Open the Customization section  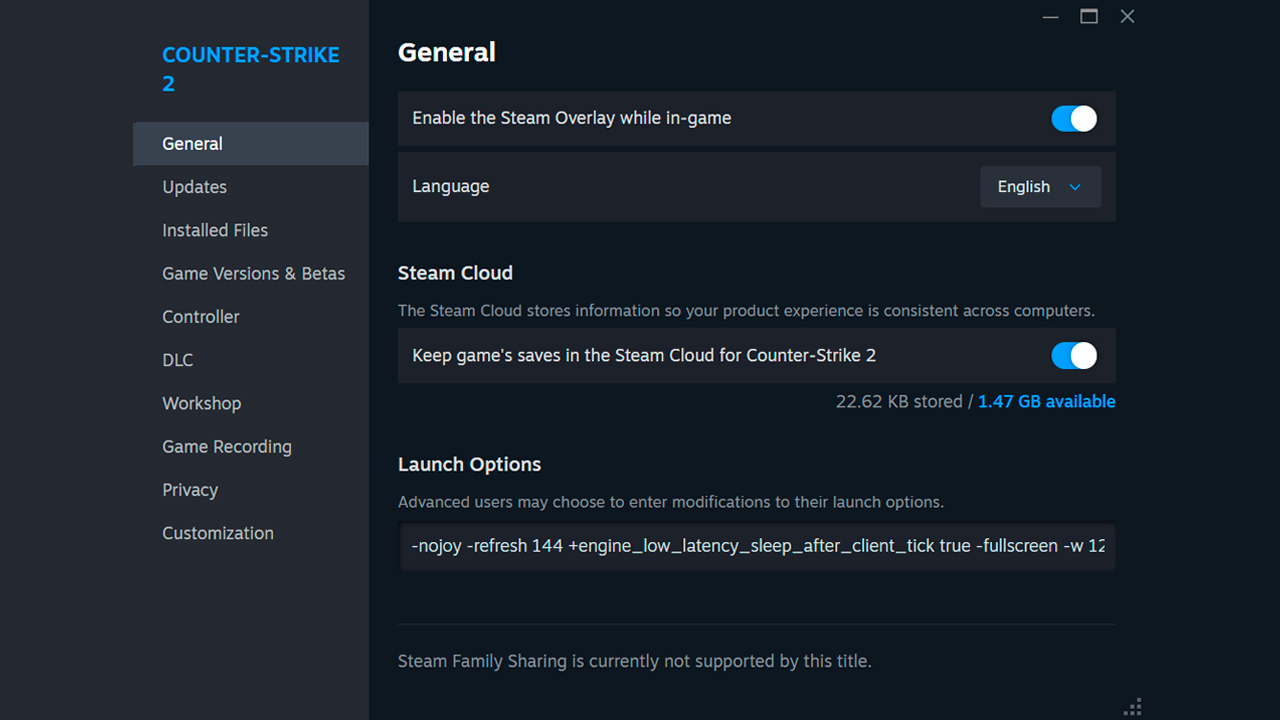click(x=251, y=533)
